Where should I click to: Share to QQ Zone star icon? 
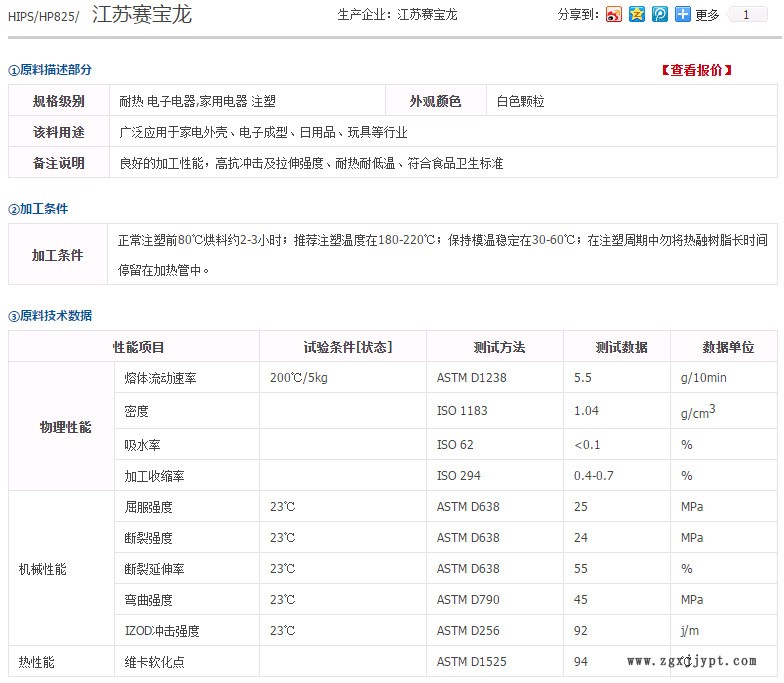[636, 14]
